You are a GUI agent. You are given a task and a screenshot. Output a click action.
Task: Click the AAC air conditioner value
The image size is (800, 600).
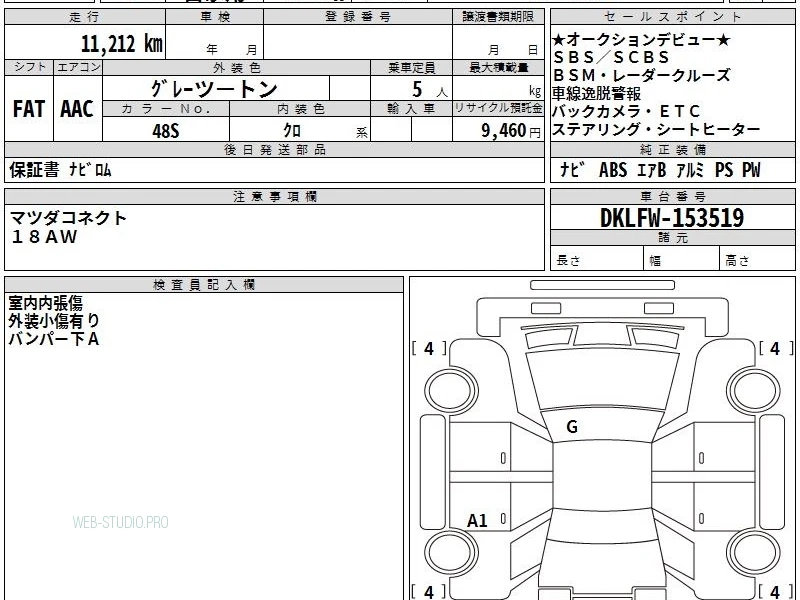tap(77, 109)
